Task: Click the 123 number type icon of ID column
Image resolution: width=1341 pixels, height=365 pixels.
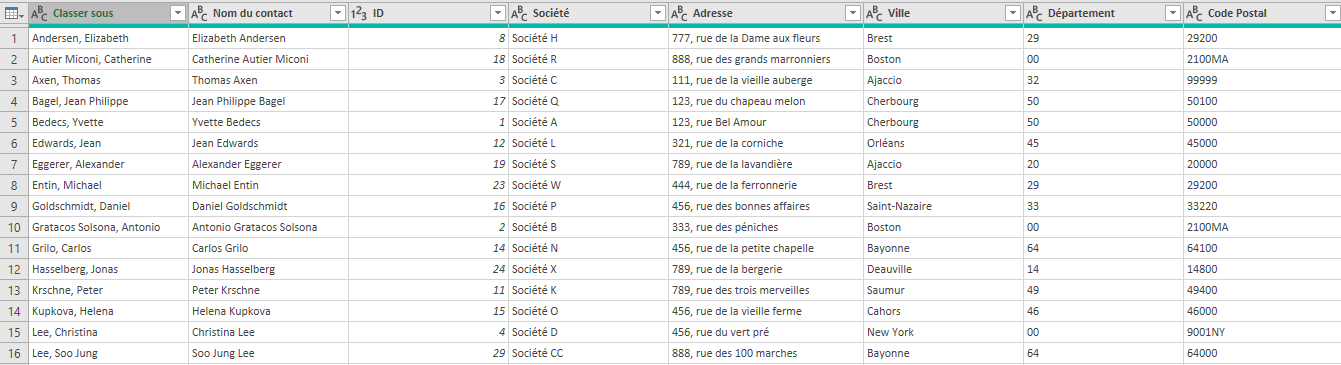Action: 360,14
